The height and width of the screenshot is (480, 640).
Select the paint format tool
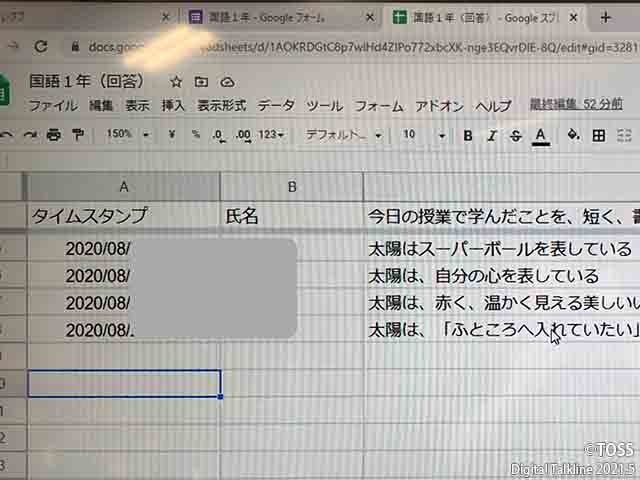pos(78,135)
